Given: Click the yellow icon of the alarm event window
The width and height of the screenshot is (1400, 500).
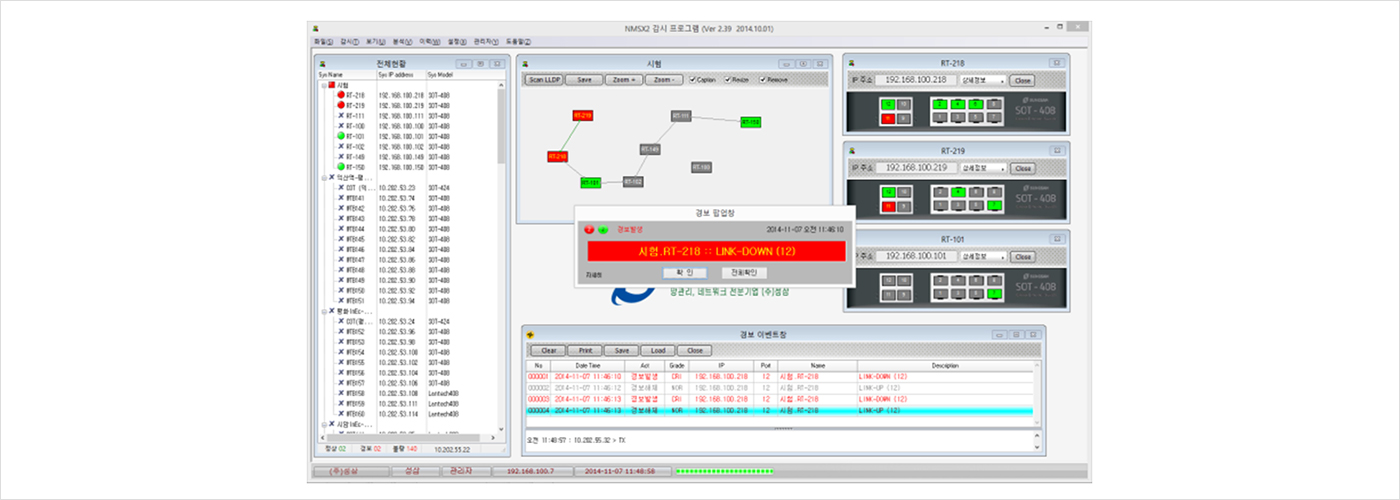Looking at the screenshot, I should (x=531, y=334).
